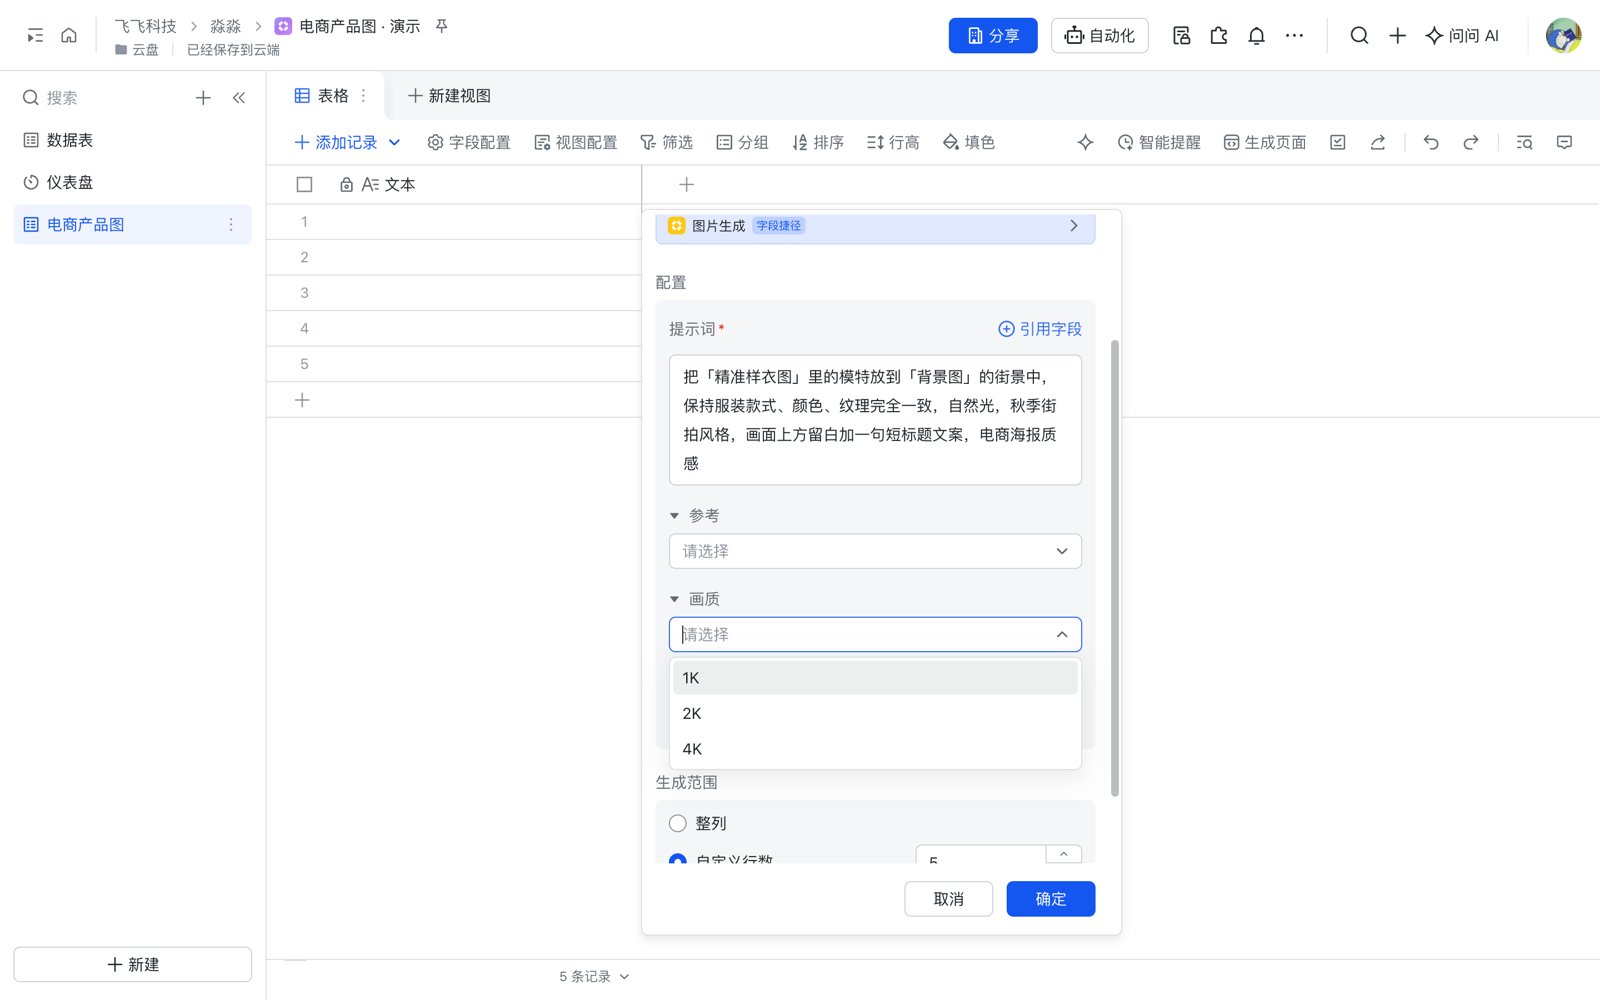Focus the sidebar 搜索 search field
This screenshot has width=1600, height=1000.
(x=100, y=98)
